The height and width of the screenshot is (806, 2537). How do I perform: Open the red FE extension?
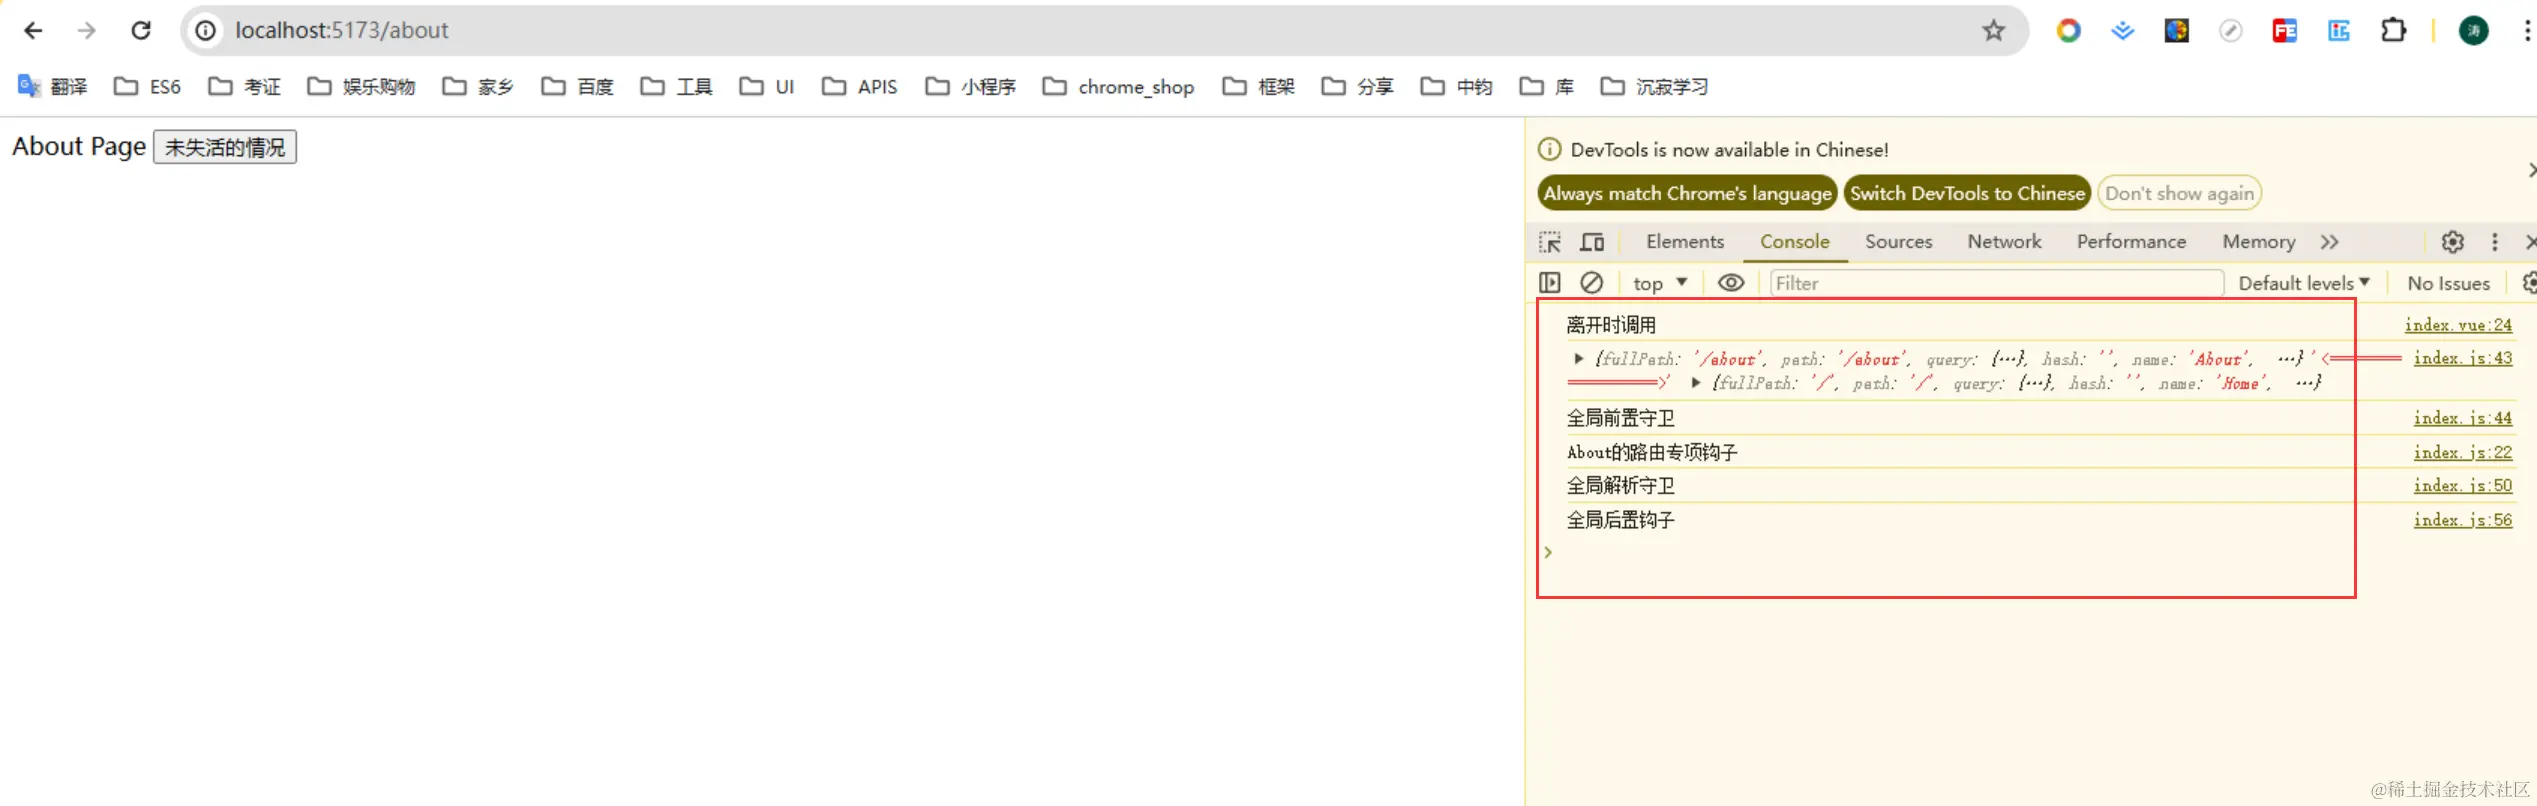pos(2285,31)
